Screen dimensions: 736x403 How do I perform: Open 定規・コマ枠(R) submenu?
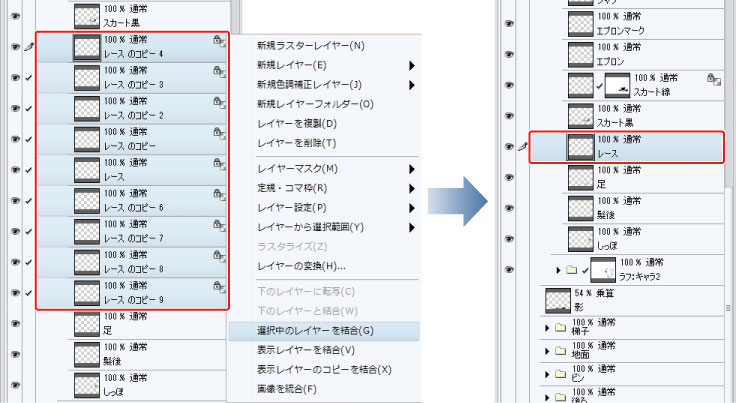[x=412, y=189]
